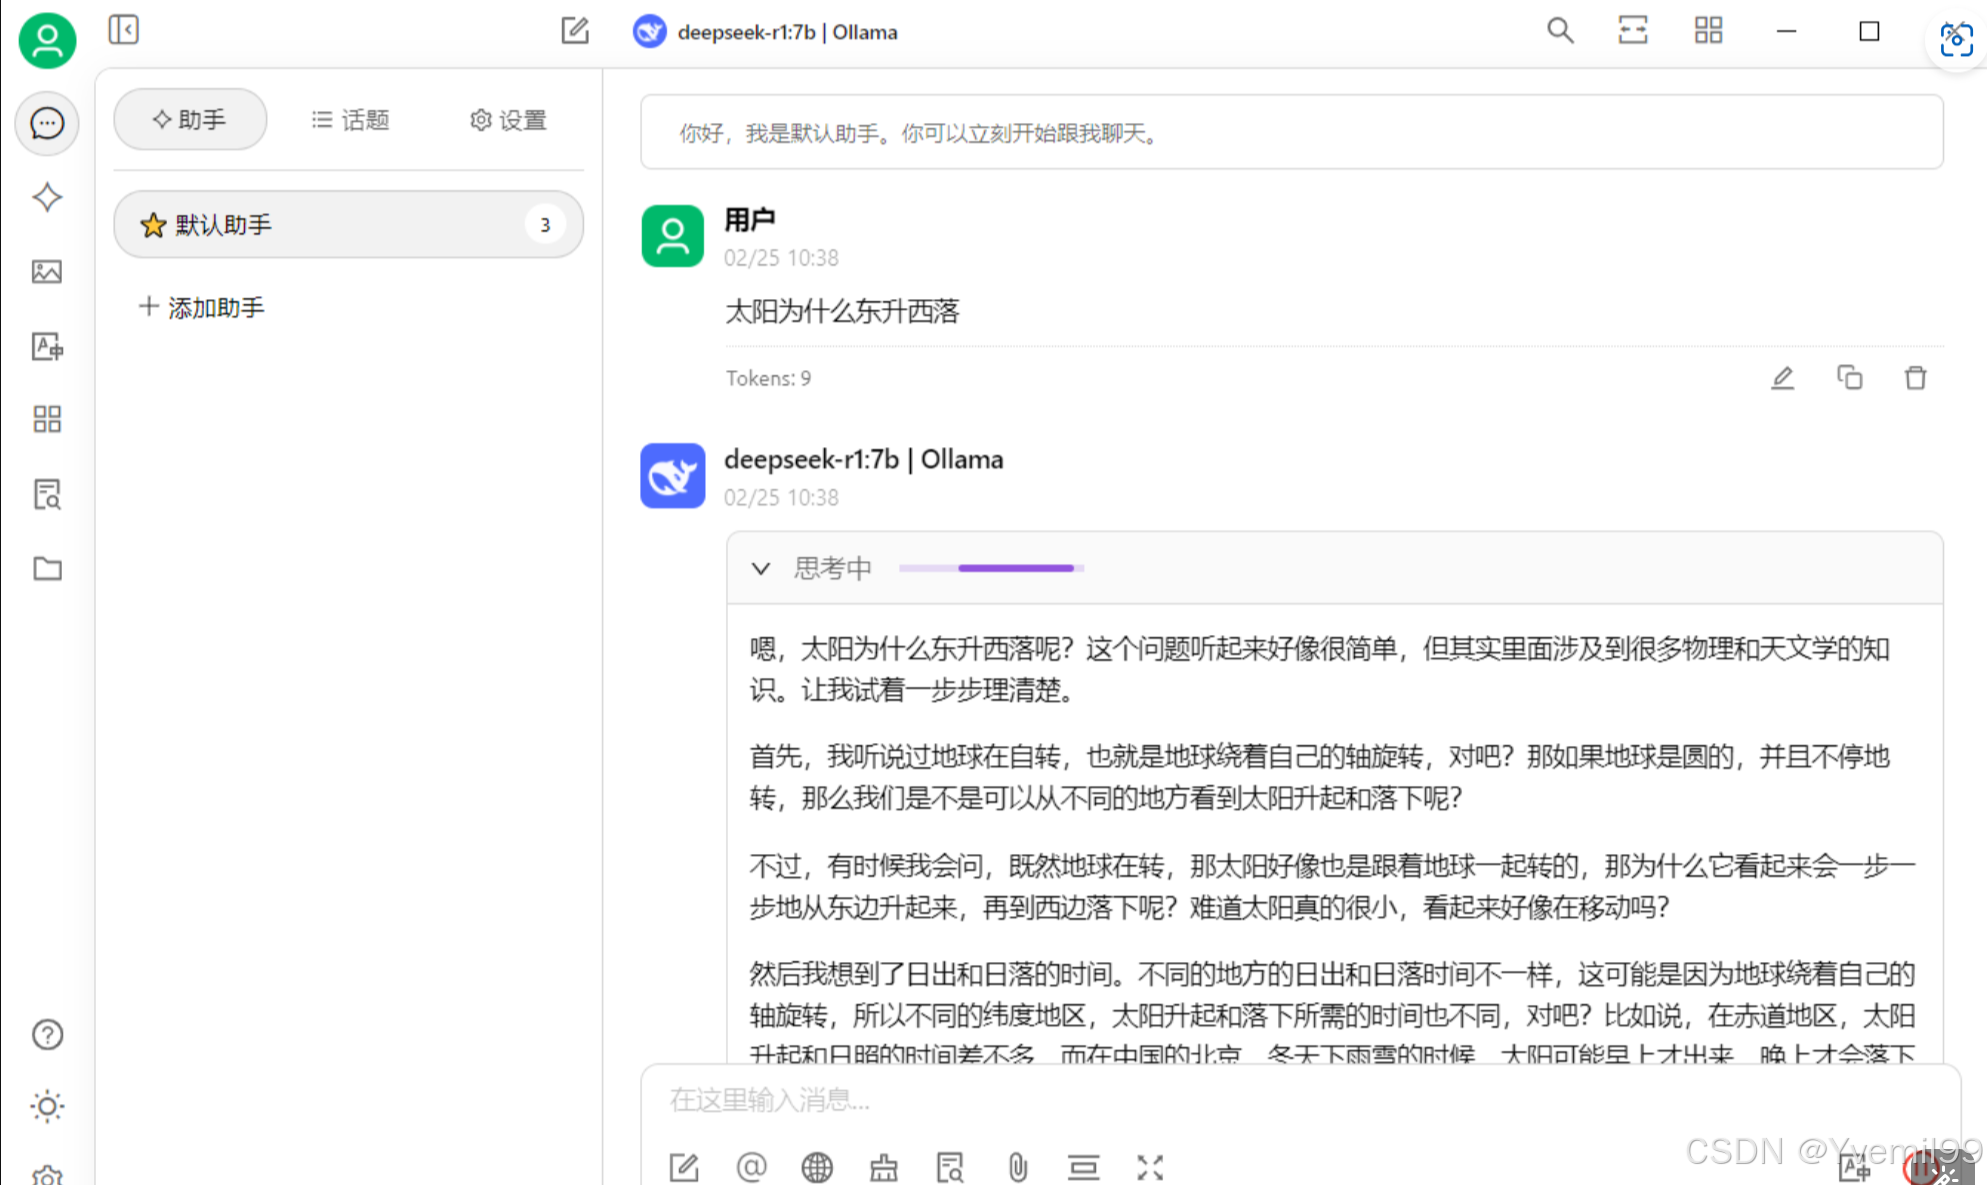Image resolution: width=1987 pixels, height=1185 pixels.
Task: Click 添加助手 to add assistant
Action: click(202, 307)
